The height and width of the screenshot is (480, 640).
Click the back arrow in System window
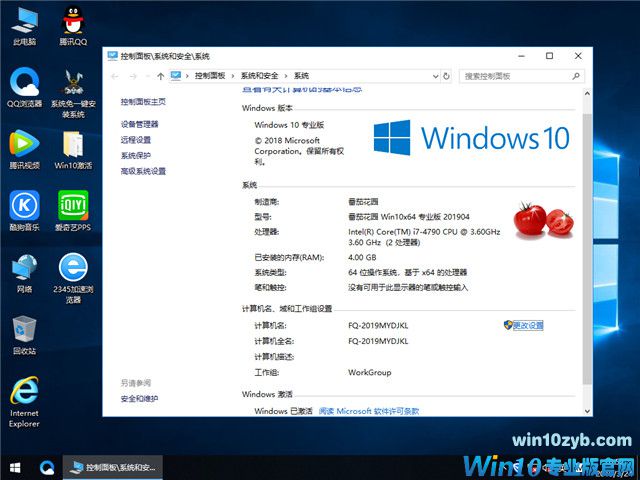click(x=115, y=76)
